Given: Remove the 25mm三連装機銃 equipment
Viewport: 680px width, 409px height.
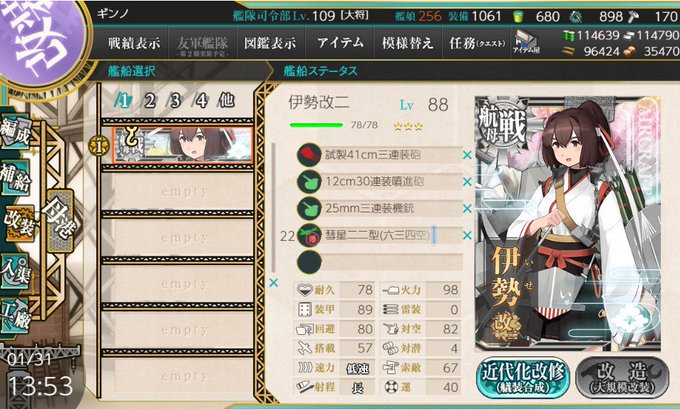Looking at the screenshot, I should click(467, 209).
